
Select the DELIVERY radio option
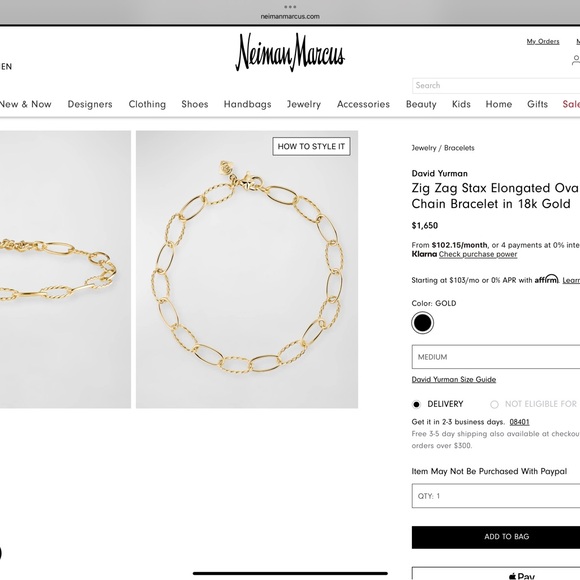tap(417, 404)
